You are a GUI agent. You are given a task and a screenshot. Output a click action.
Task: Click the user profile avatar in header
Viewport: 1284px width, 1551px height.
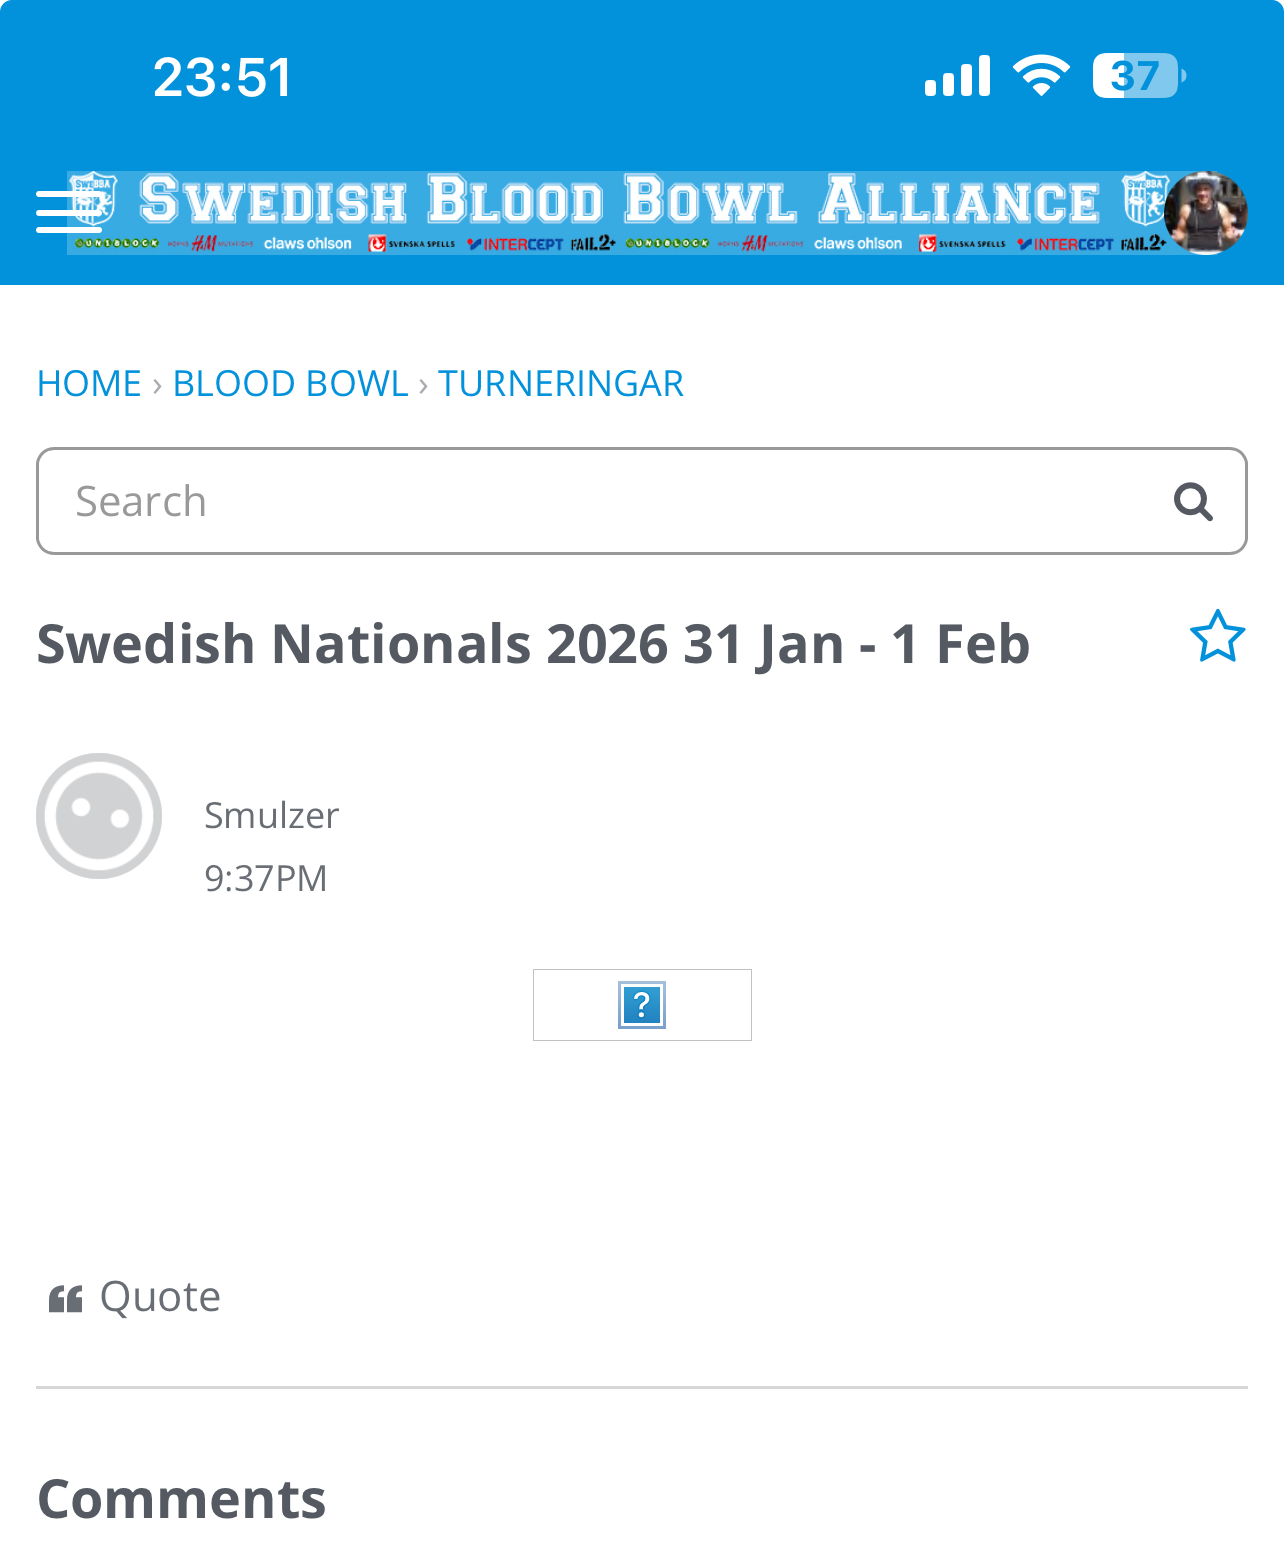[x=1205, y=212]
